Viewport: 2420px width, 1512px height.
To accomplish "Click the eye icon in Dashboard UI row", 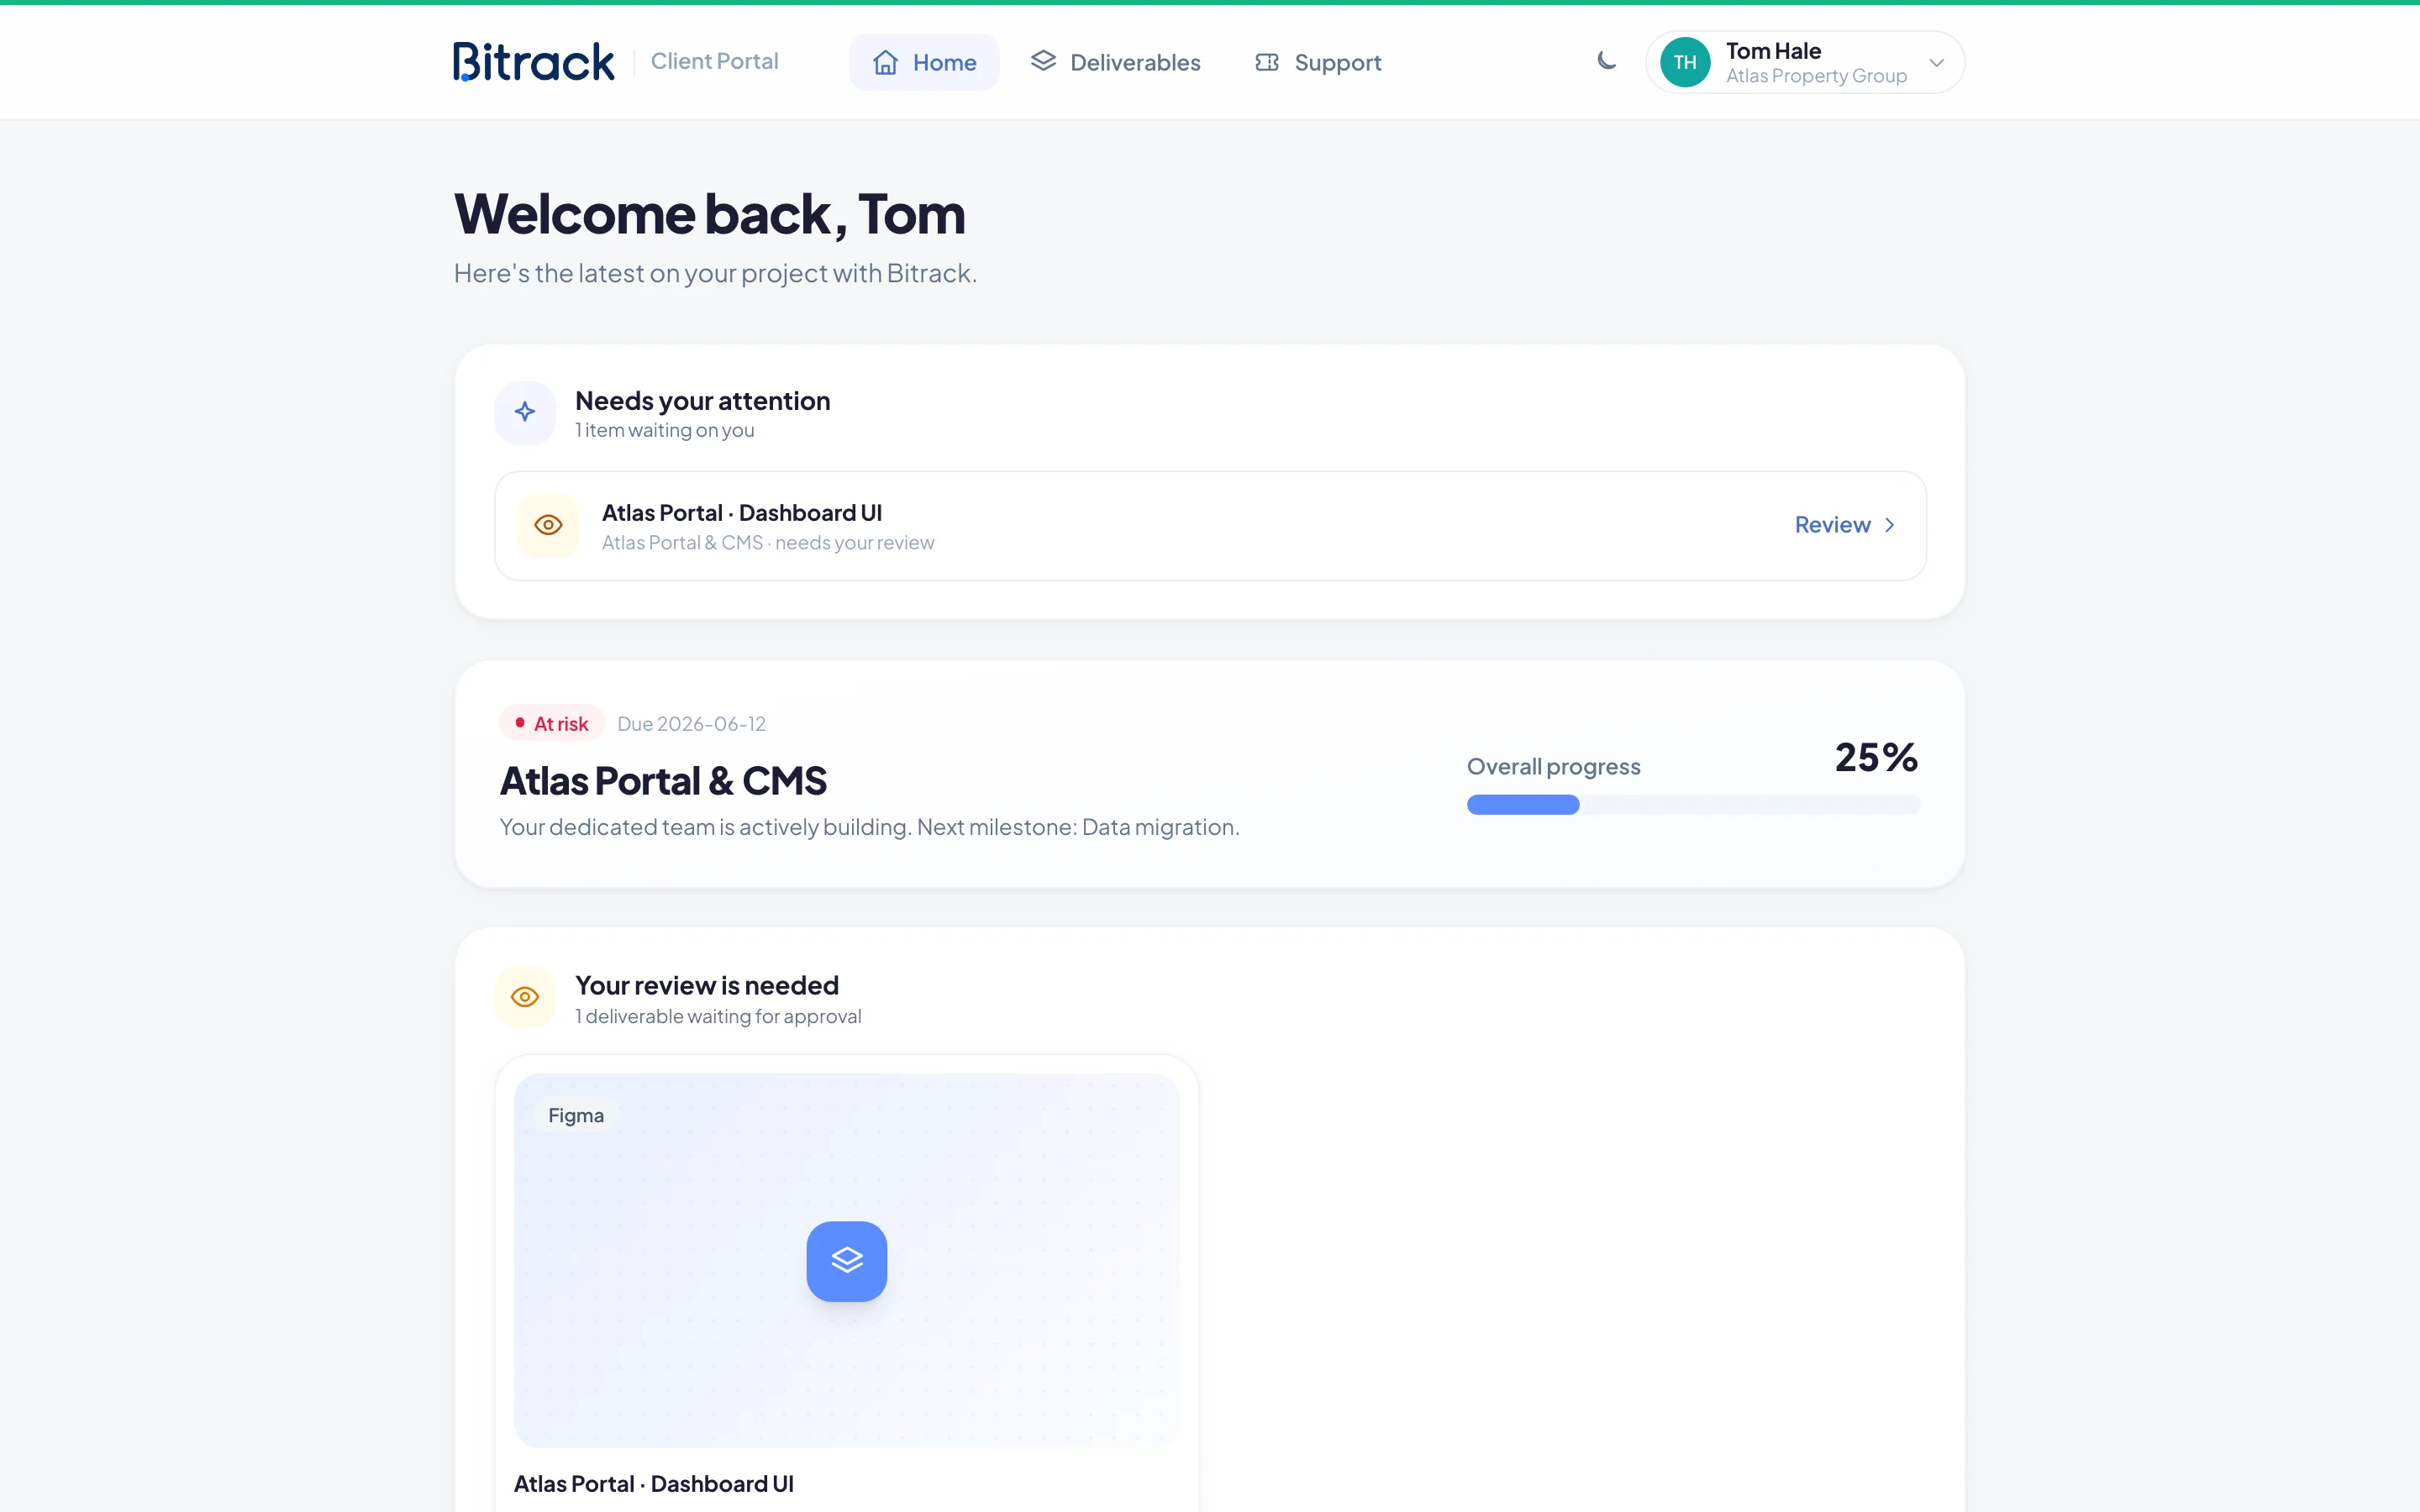I will point(548,525).
